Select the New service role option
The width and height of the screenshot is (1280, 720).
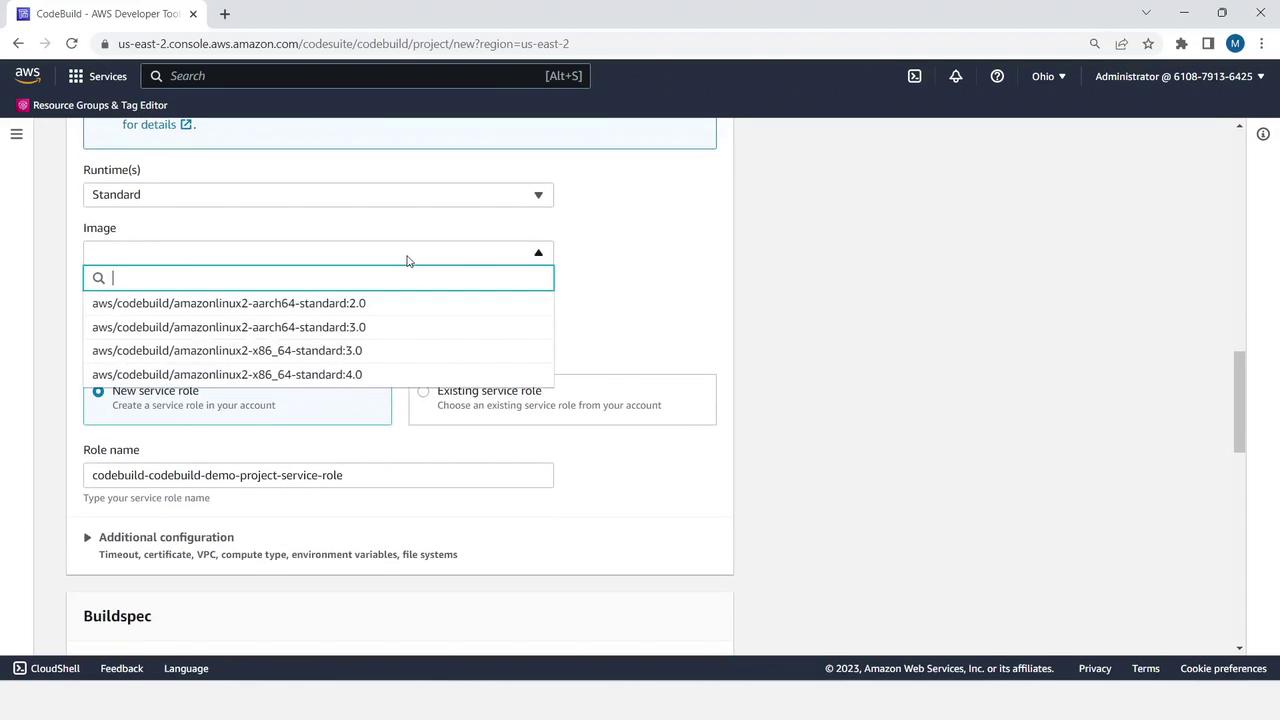98,391
